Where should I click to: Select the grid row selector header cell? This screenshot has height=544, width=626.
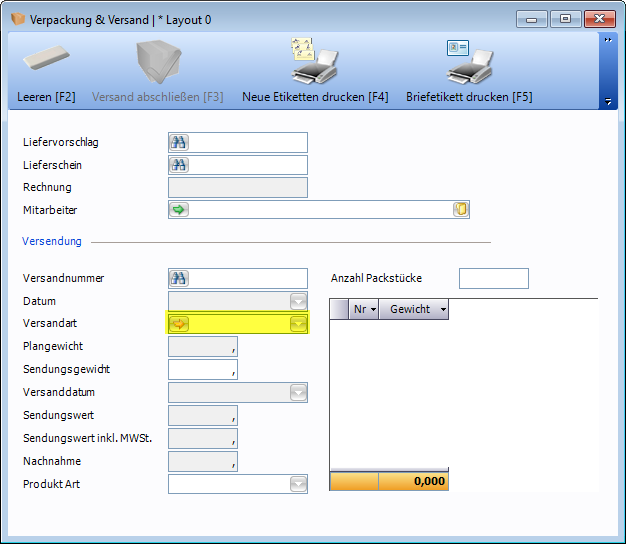(339, 310)
